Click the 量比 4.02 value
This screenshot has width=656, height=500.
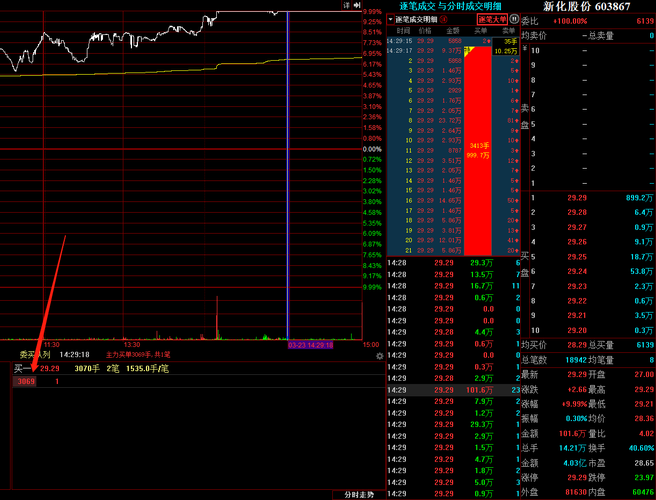(646, 433)
